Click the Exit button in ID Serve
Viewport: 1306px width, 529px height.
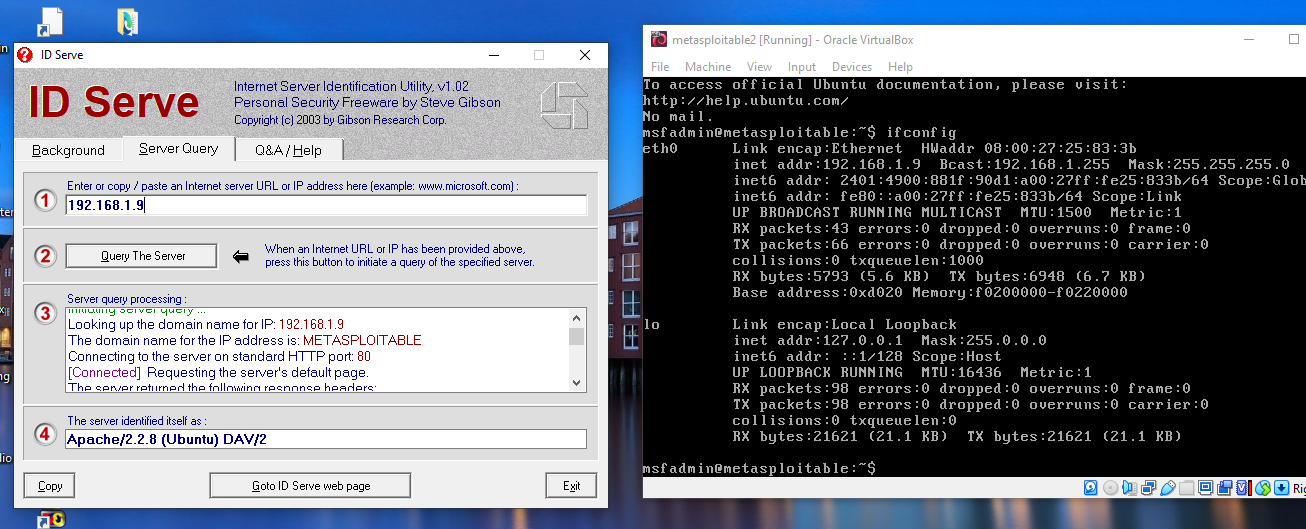571,486
